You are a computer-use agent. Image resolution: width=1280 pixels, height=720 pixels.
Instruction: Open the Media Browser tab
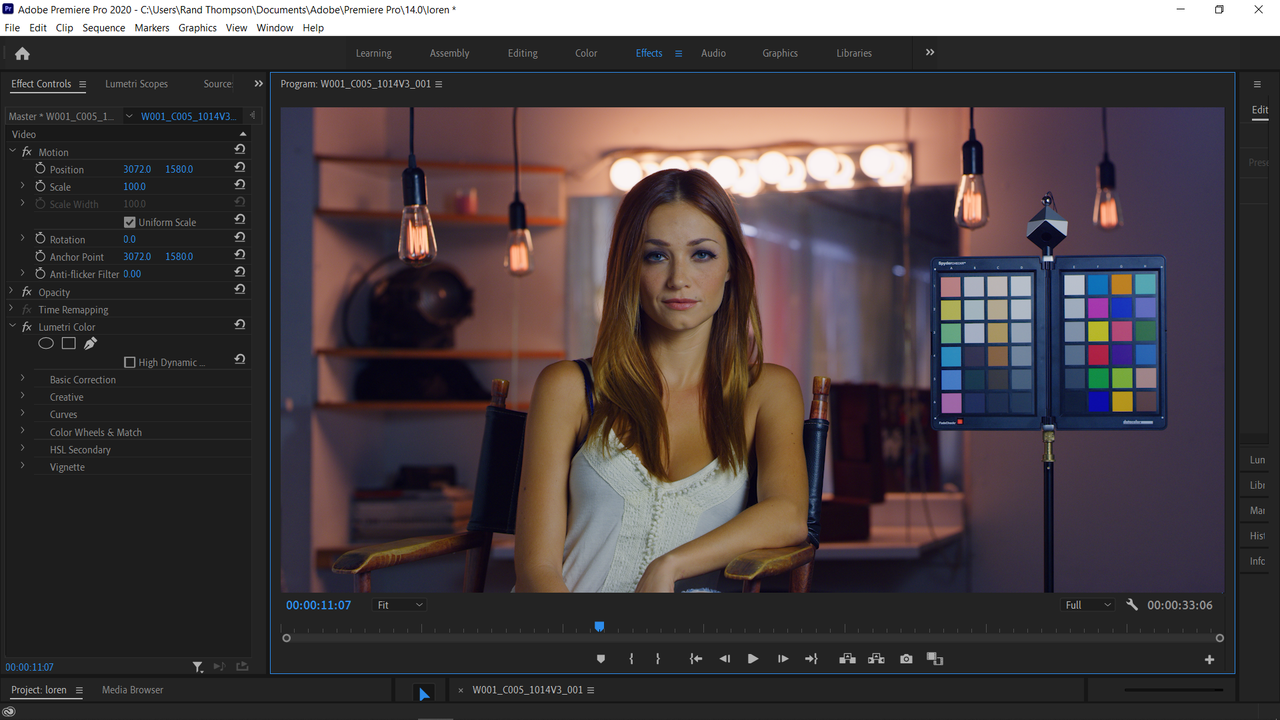132,690
